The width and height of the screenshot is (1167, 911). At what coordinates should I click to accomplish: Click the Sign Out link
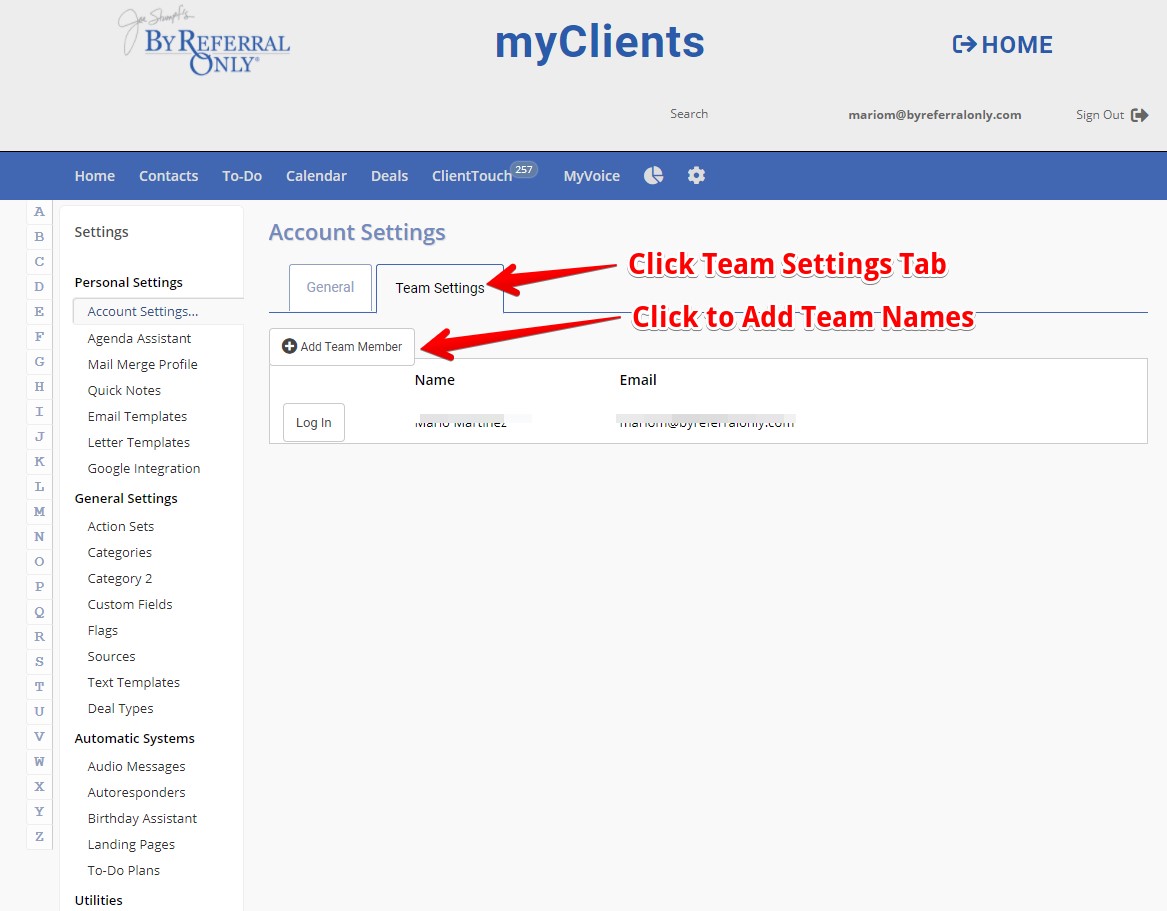coord(1100,115)
